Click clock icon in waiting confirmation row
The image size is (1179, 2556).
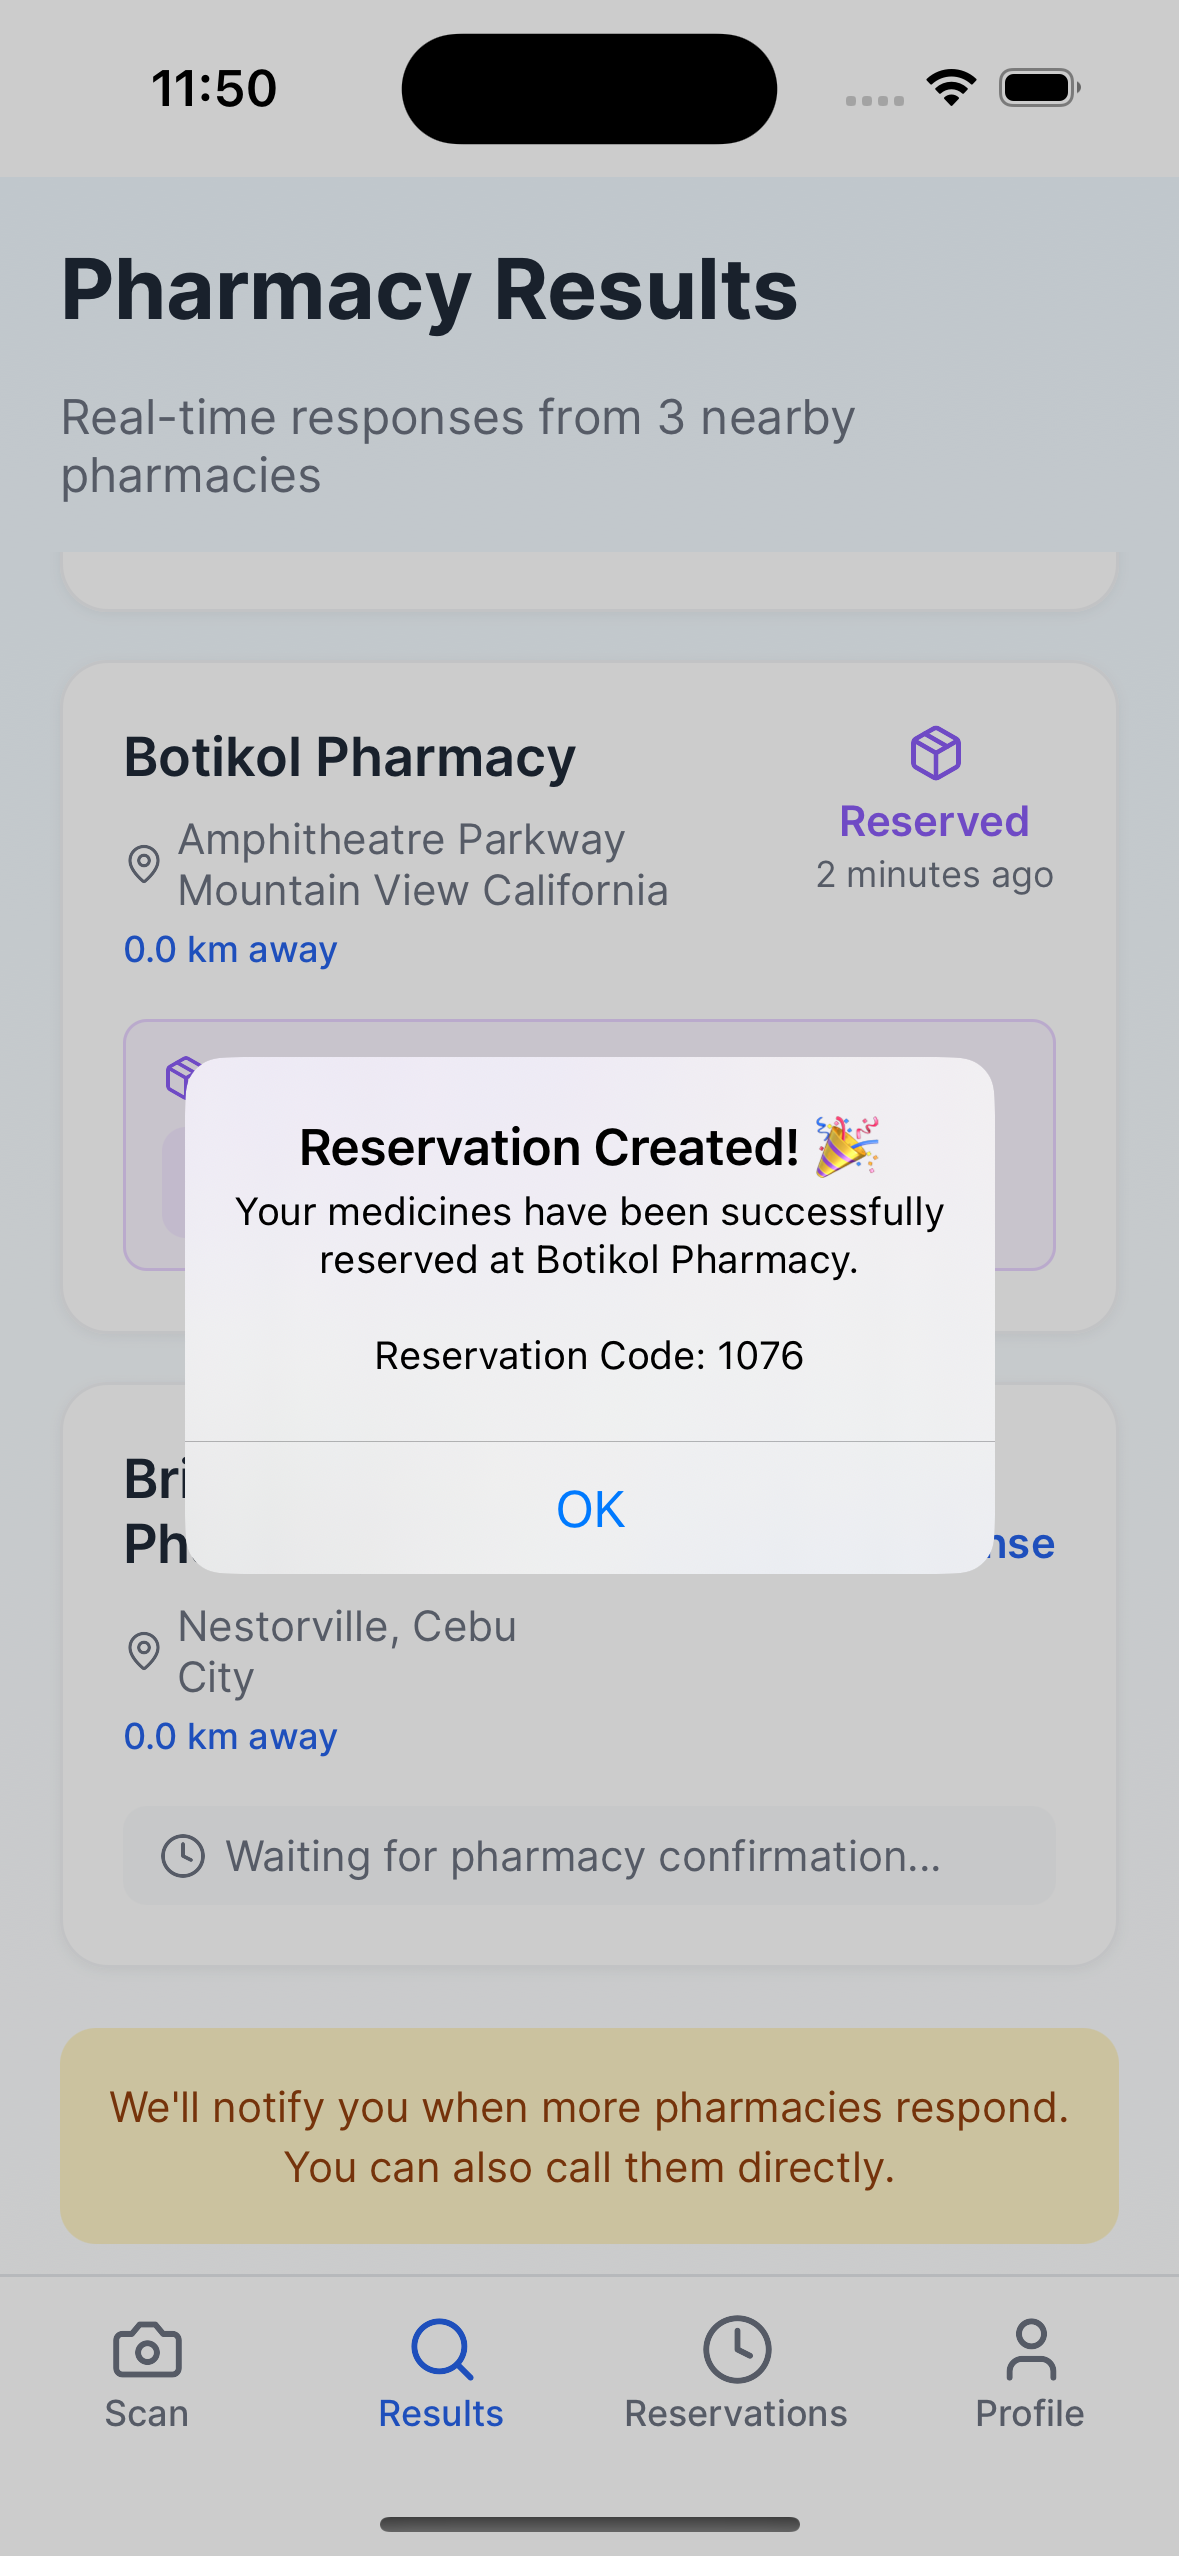point(183,1856)
